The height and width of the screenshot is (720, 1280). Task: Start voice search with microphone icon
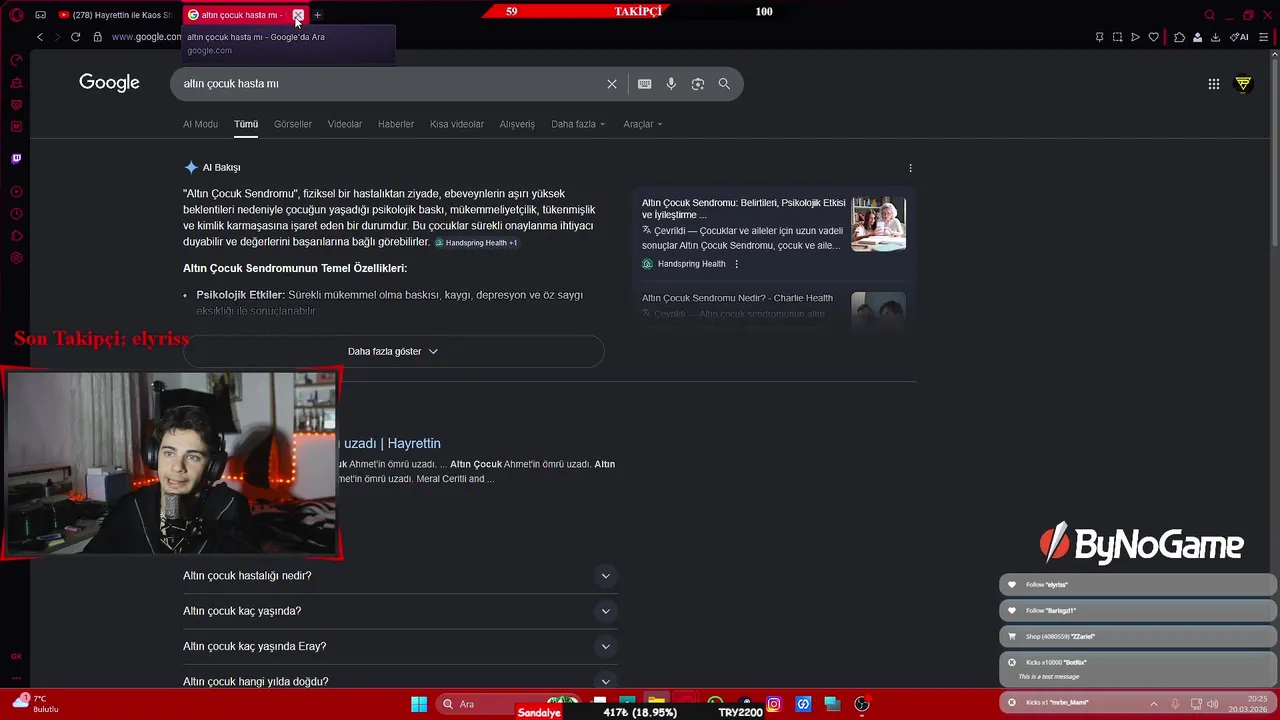(671, 84)
